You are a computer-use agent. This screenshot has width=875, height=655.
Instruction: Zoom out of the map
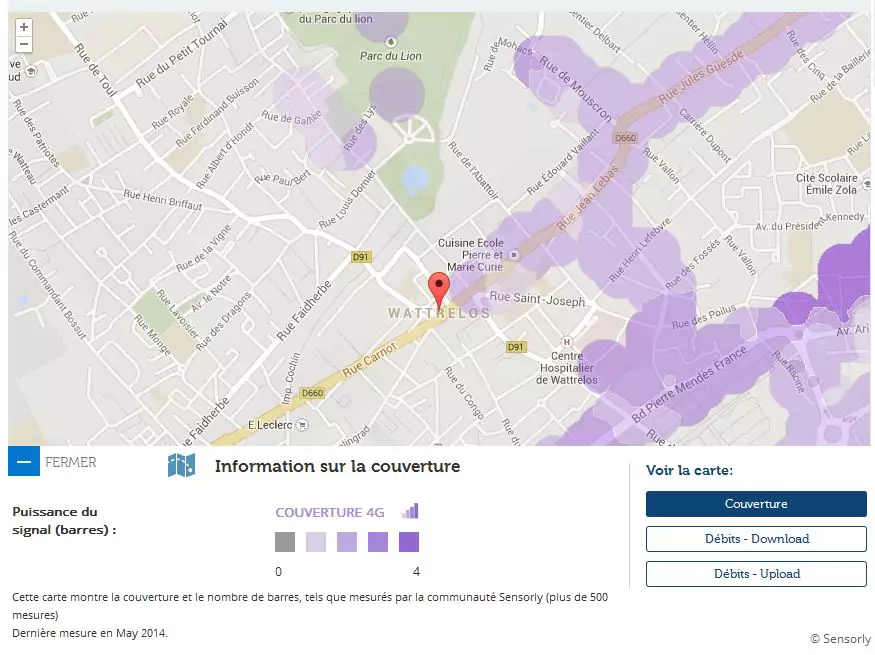[24, 45]
